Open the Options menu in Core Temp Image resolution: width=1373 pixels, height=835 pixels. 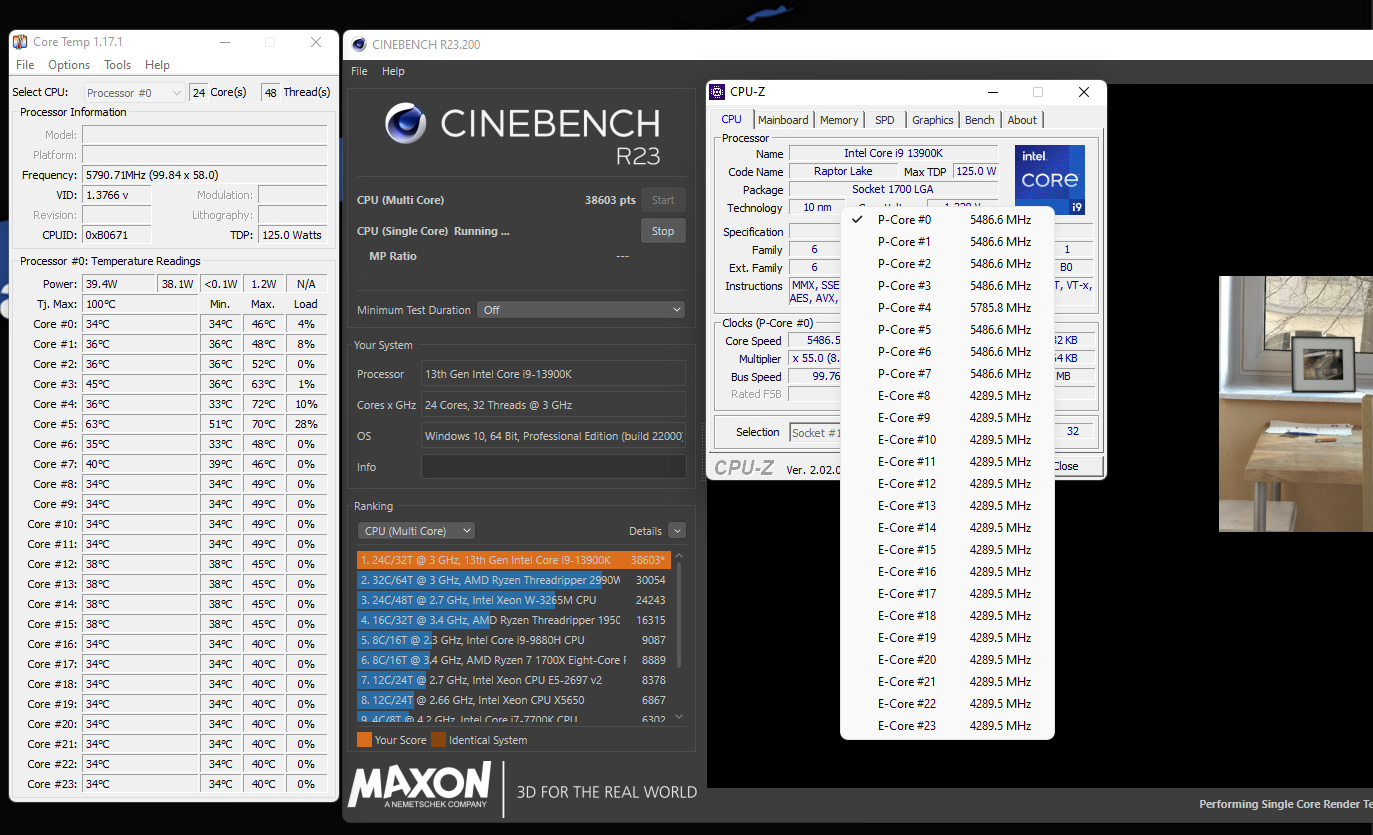(69, 65)
